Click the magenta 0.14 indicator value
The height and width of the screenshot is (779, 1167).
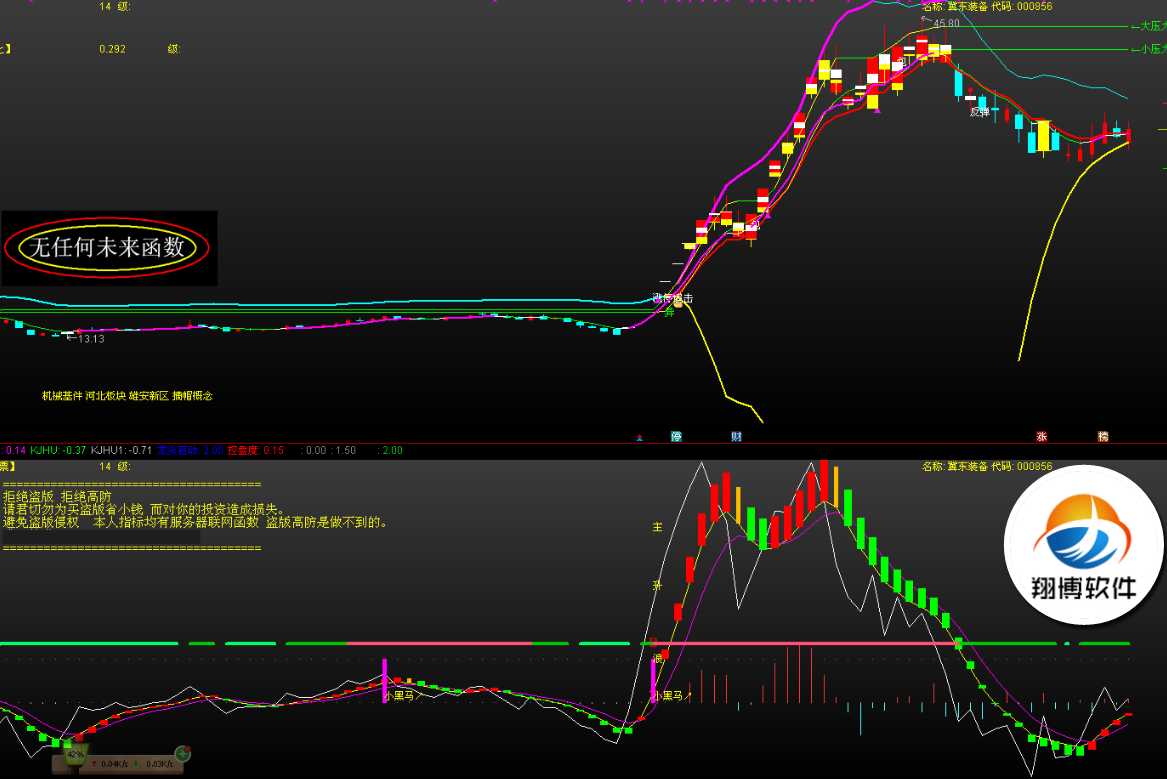coord(16,450)
